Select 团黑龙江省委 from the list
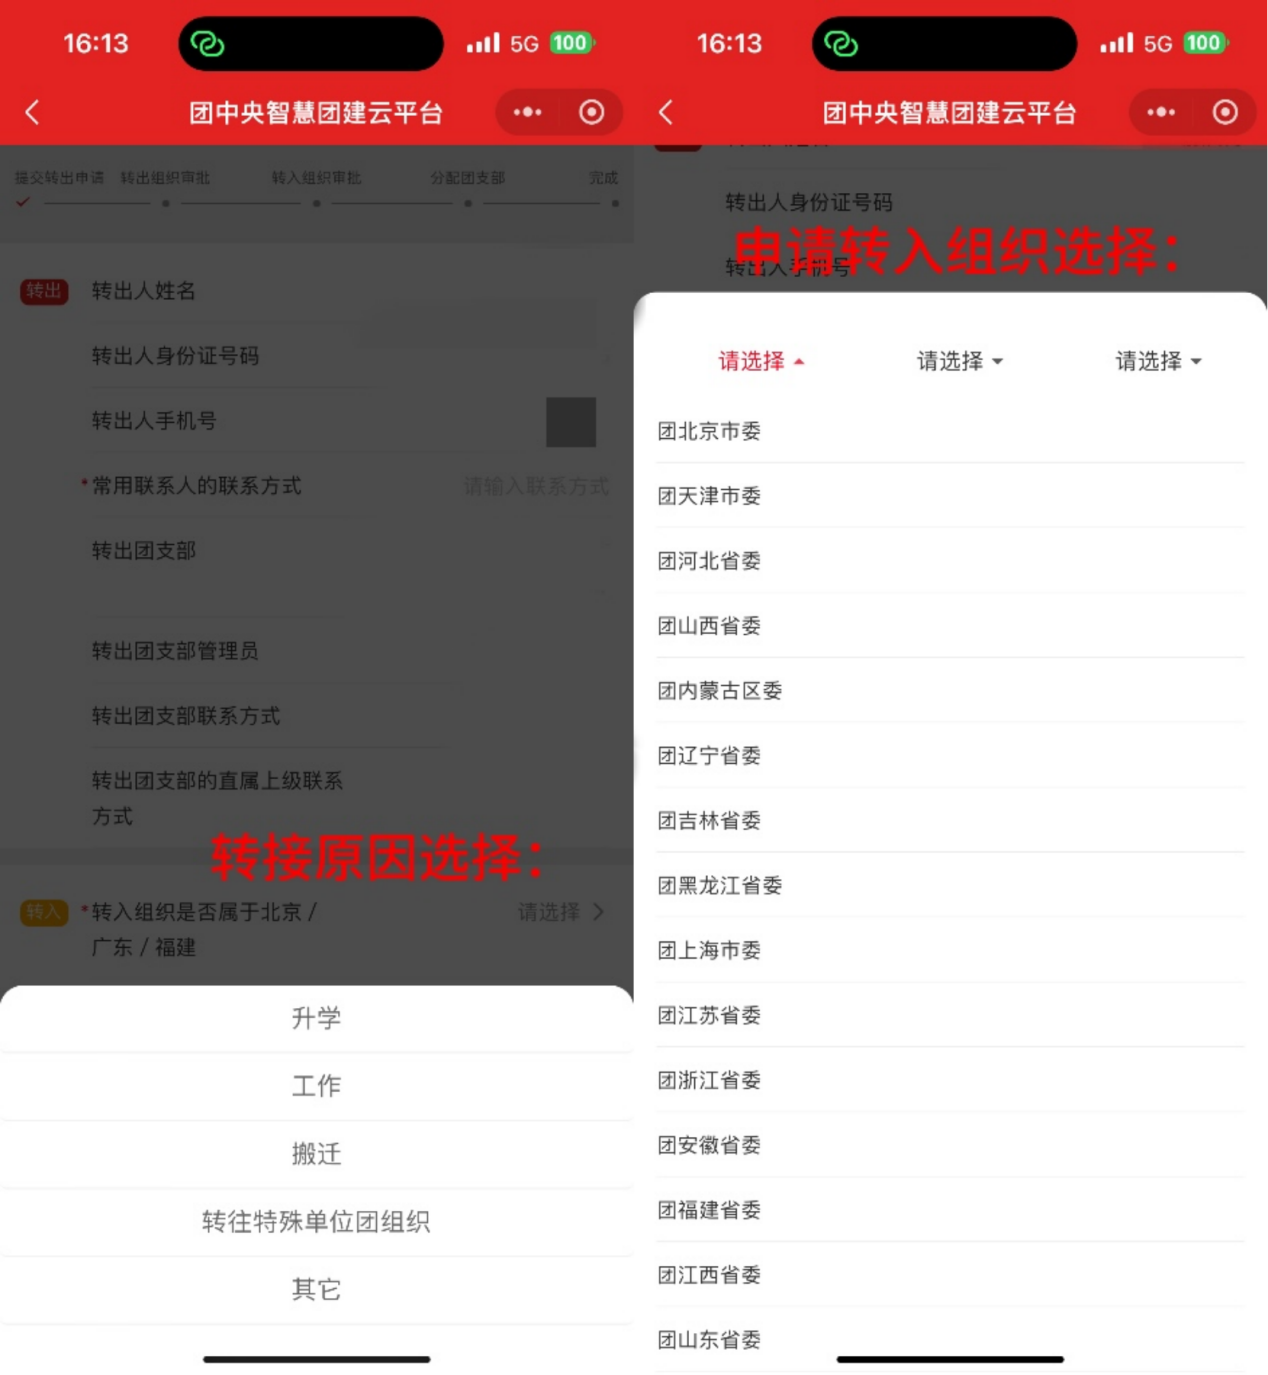The width and height of the screenshot is (1268, 1375). 950,886
